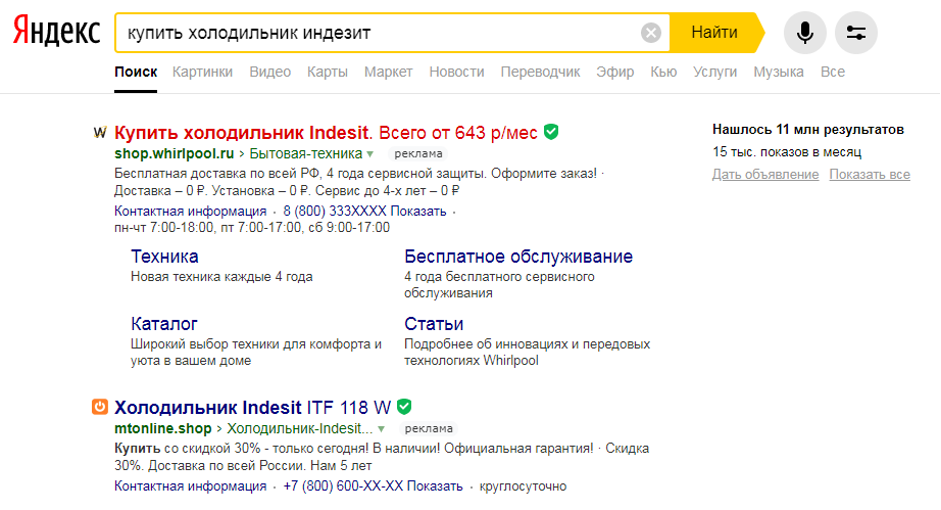Click the description starting Бесплатная доставка по всей РФ
The image size is (941, 510).
[358, 182]
